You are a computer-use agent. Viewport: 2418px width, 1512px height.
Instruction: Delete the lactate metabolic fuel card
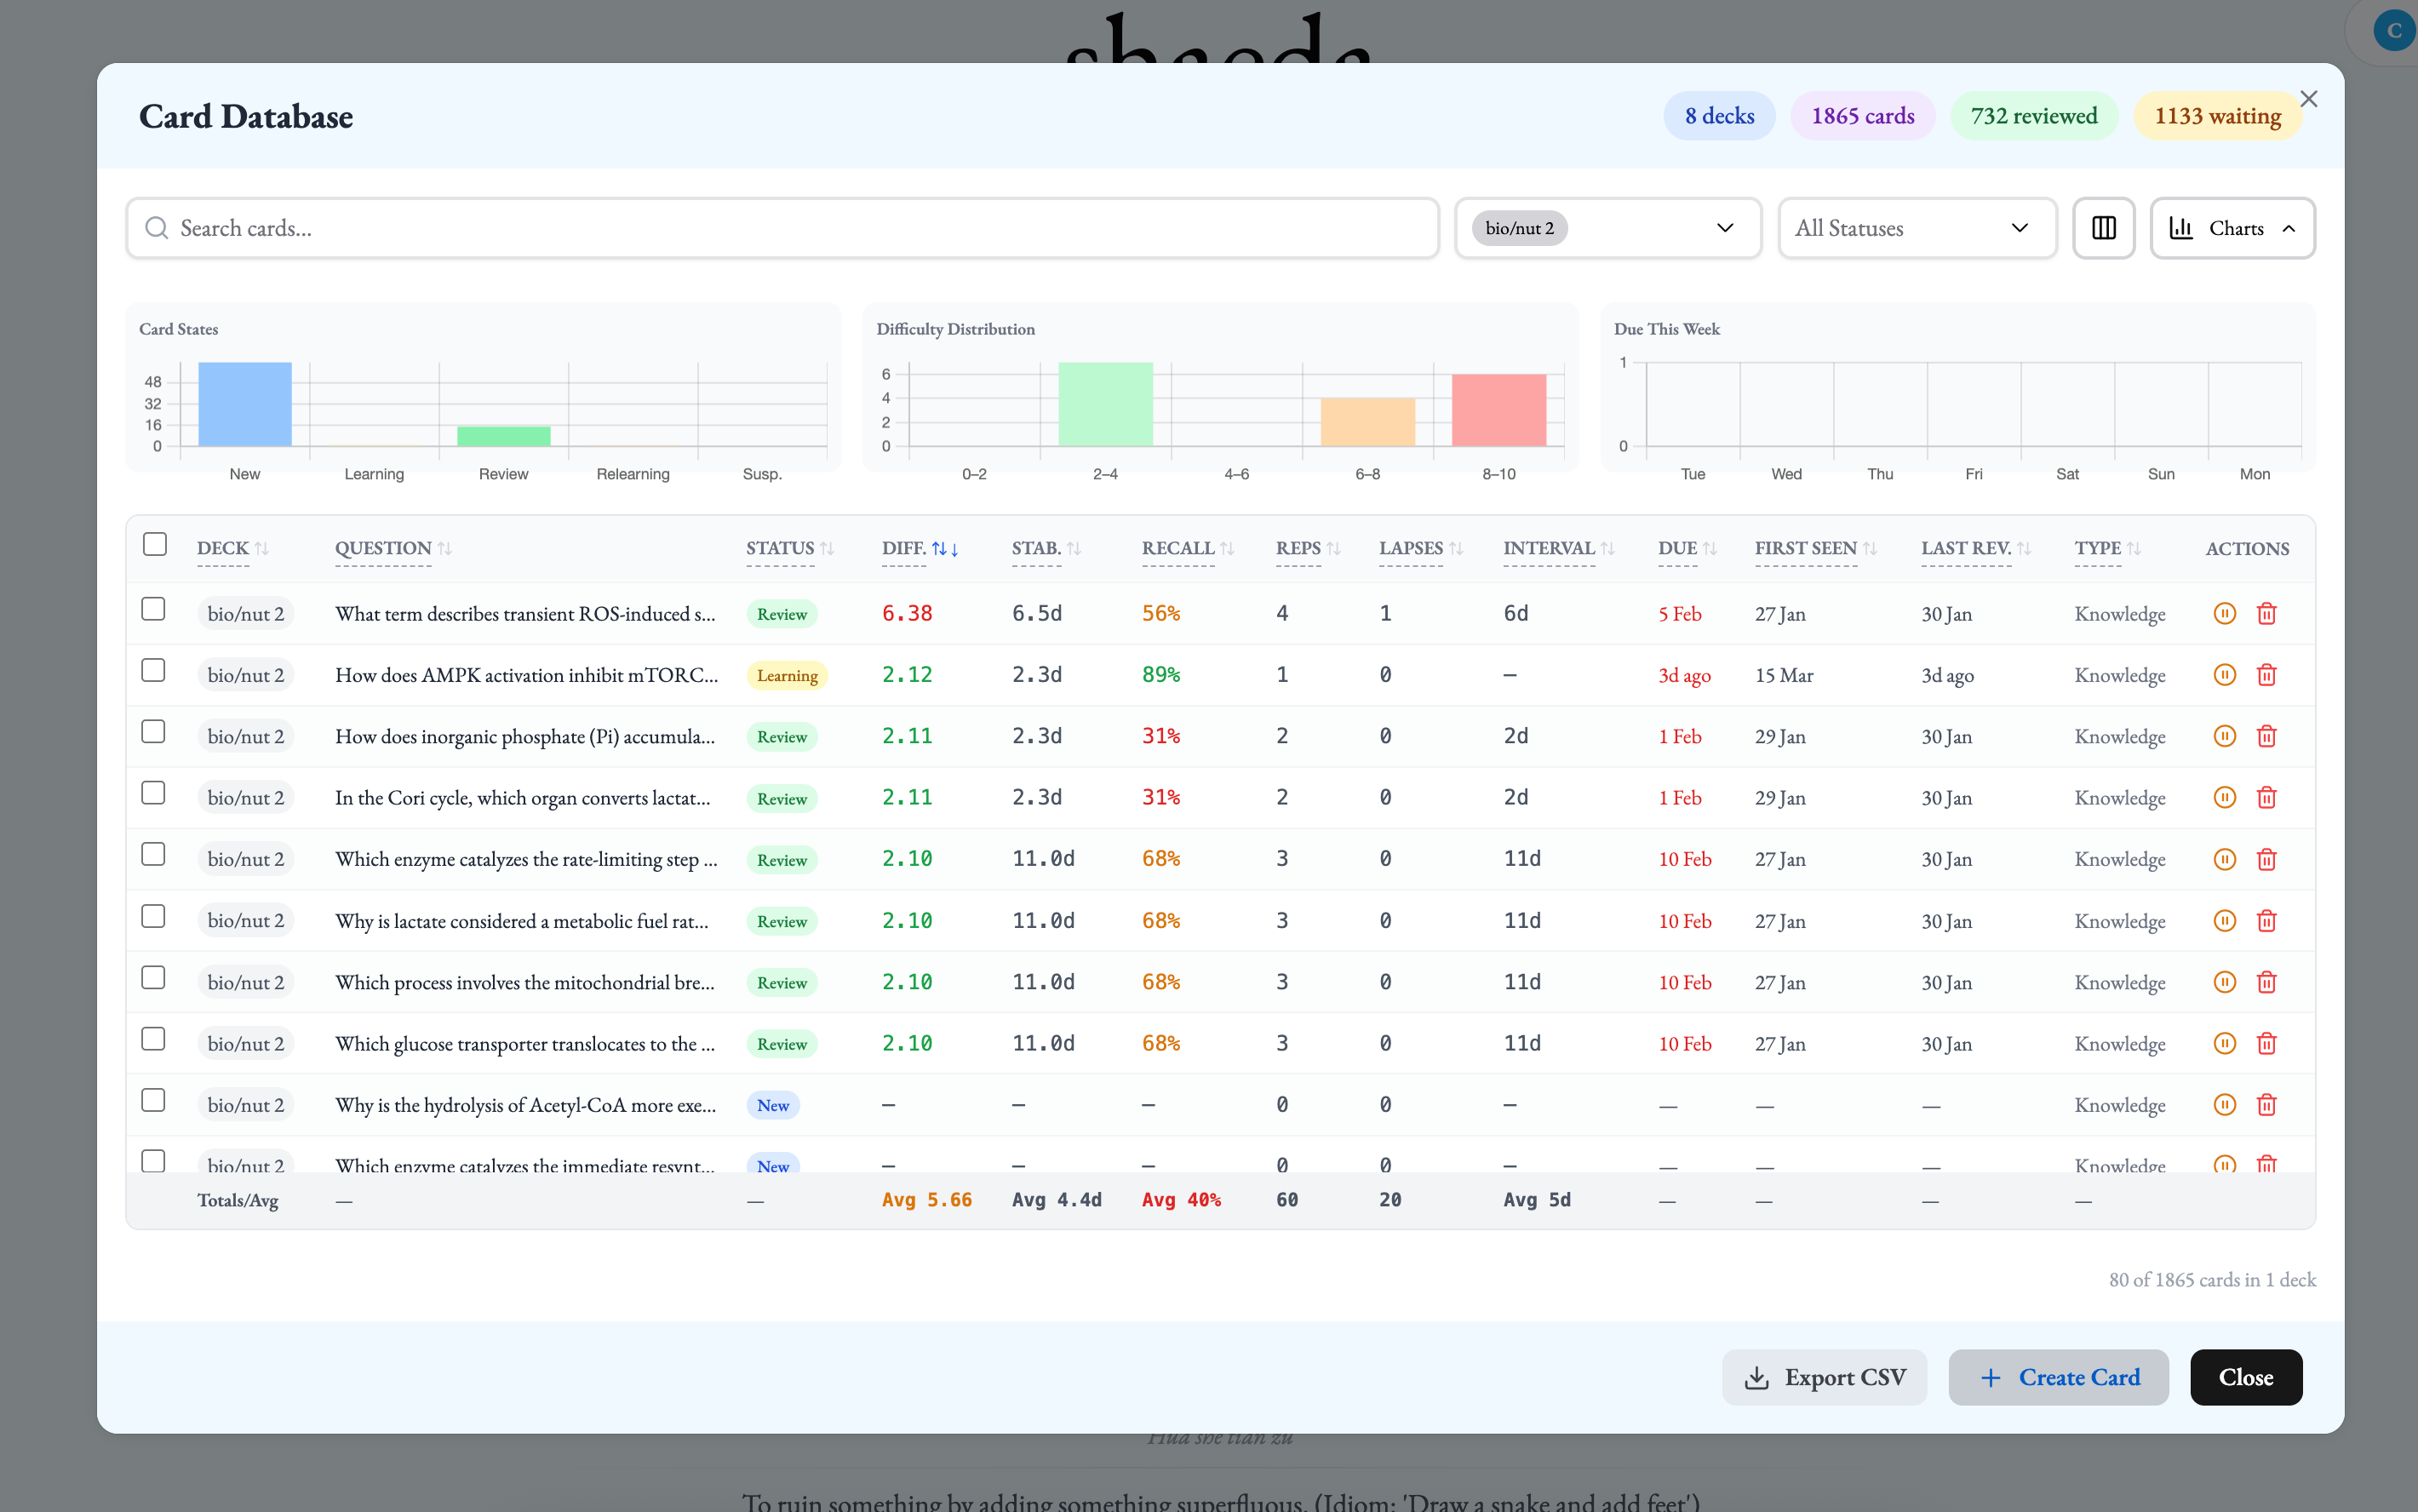tap(2266, 921)
